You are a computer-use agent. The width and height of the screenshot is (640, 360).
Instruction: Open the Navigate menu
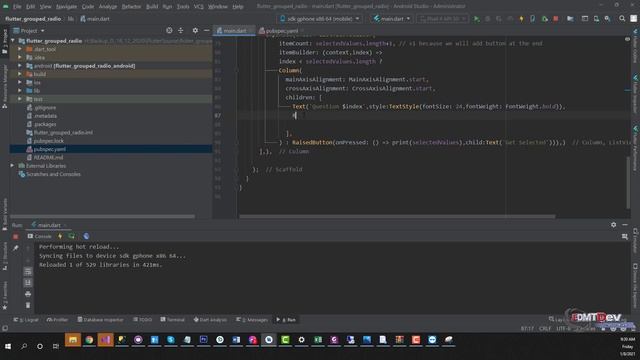pos(66,7)
